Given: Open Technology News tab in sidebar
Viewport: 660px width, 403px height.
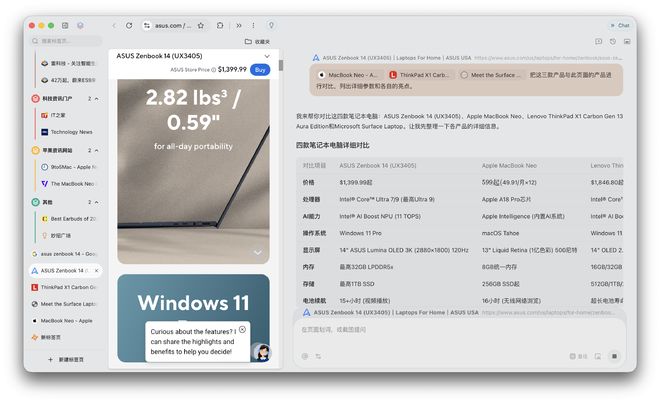Looking at the screenshot, I should [x=71, y=132].
